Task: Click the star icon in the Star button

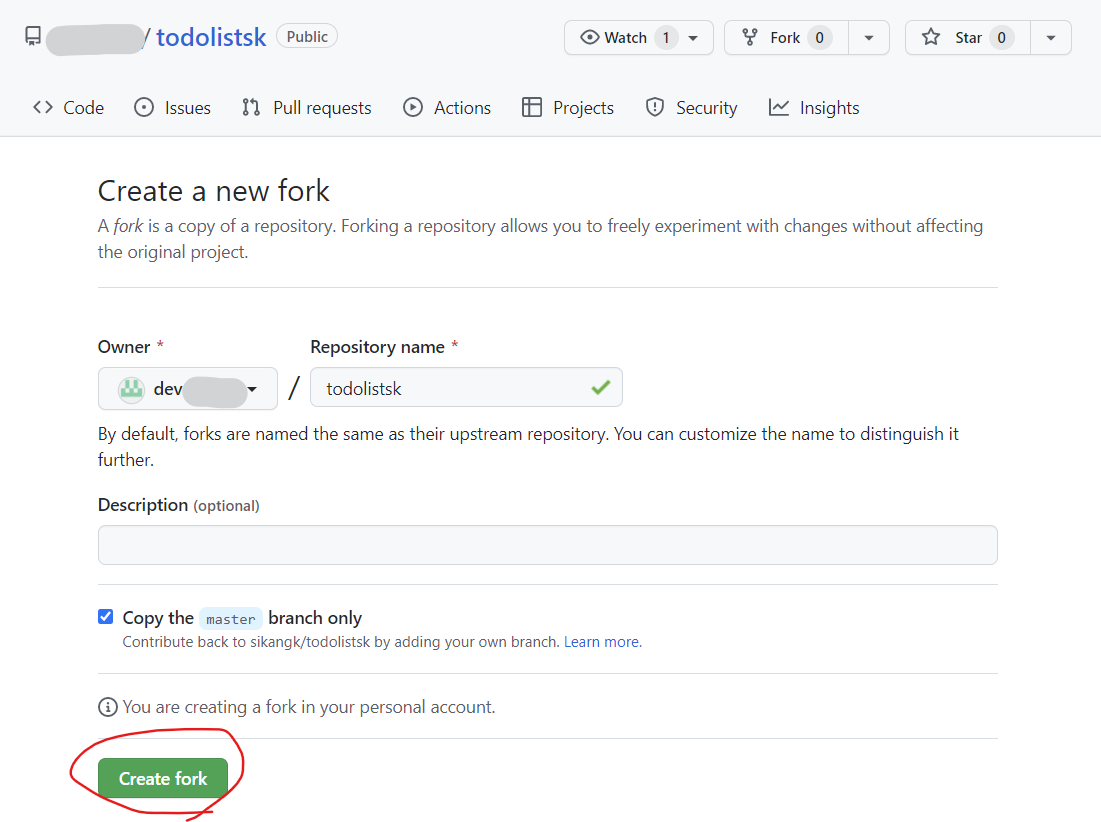Action: click(x=931, y=37)
